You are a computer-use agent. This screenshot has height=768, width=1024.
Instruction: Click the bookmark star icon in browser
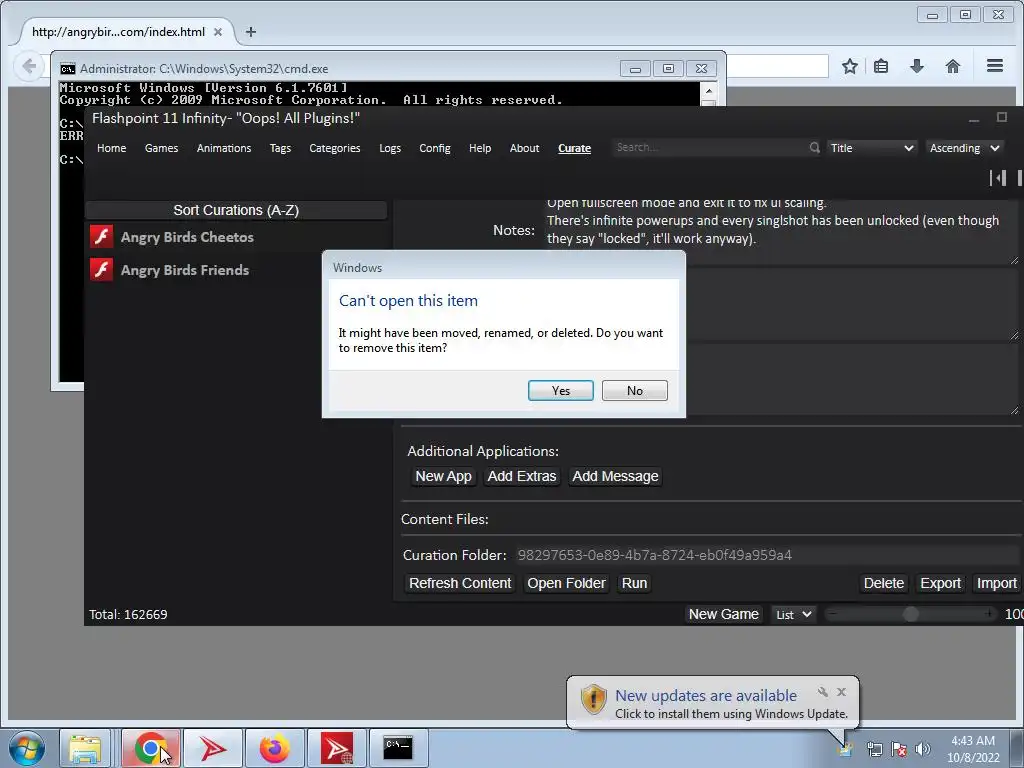pos(849,66)
